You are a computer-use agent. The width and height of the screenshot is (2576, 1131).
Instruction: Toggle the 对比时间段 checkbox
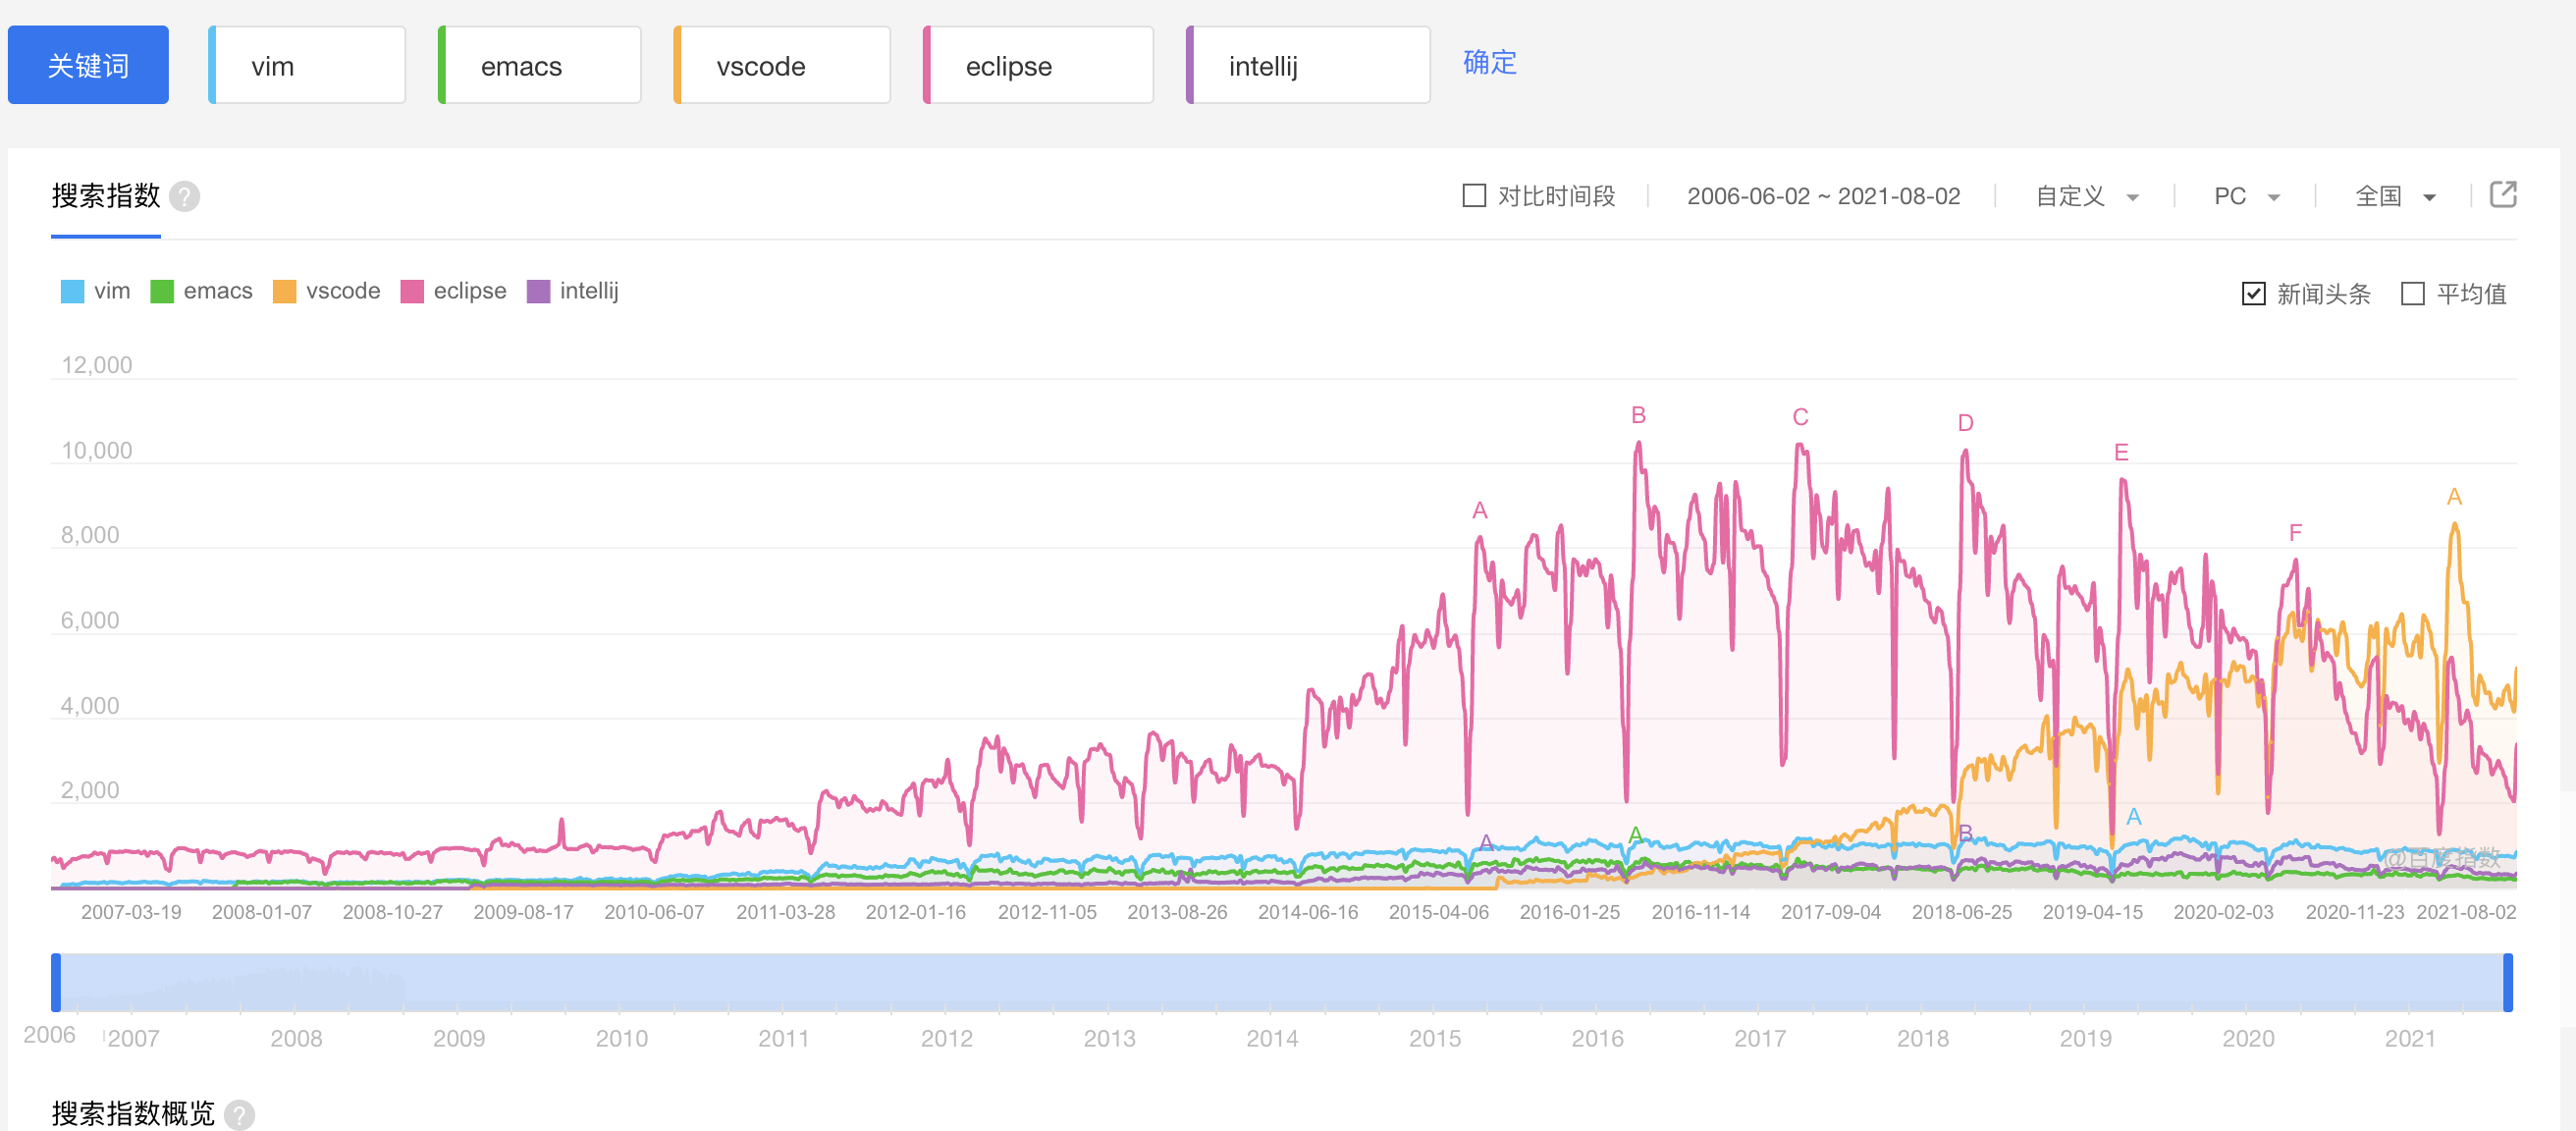[x=1474, y=195]
